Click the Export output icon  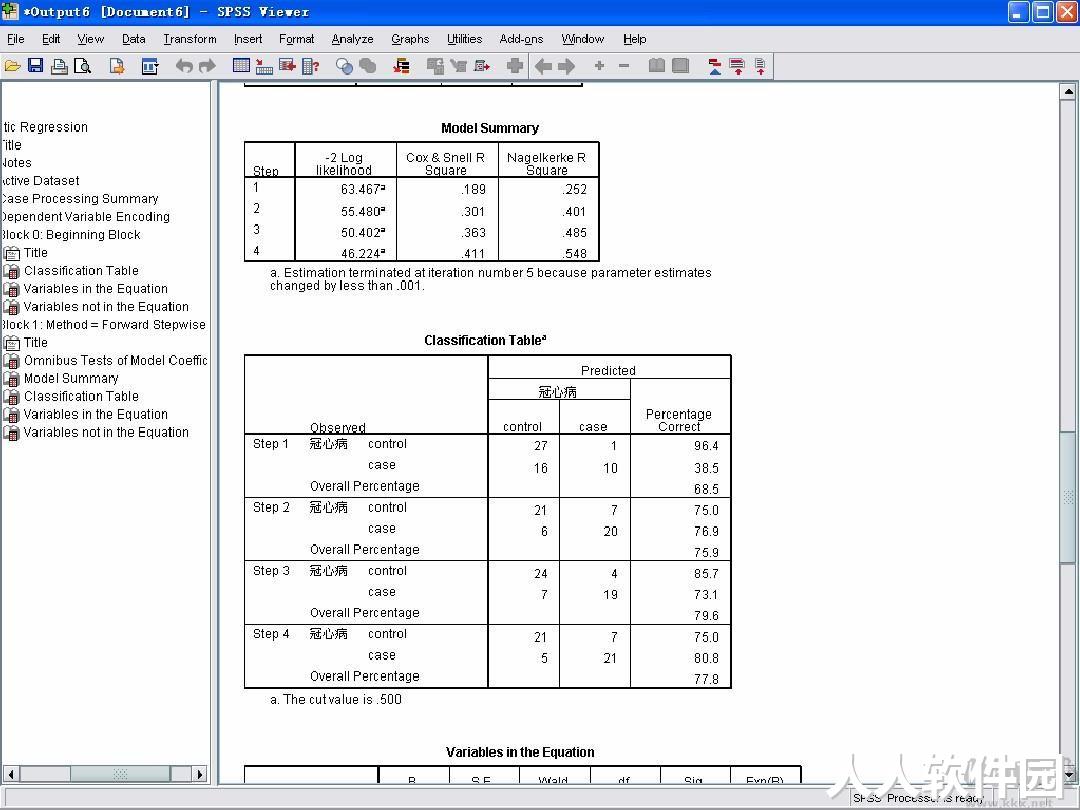(x=117, y=66)
